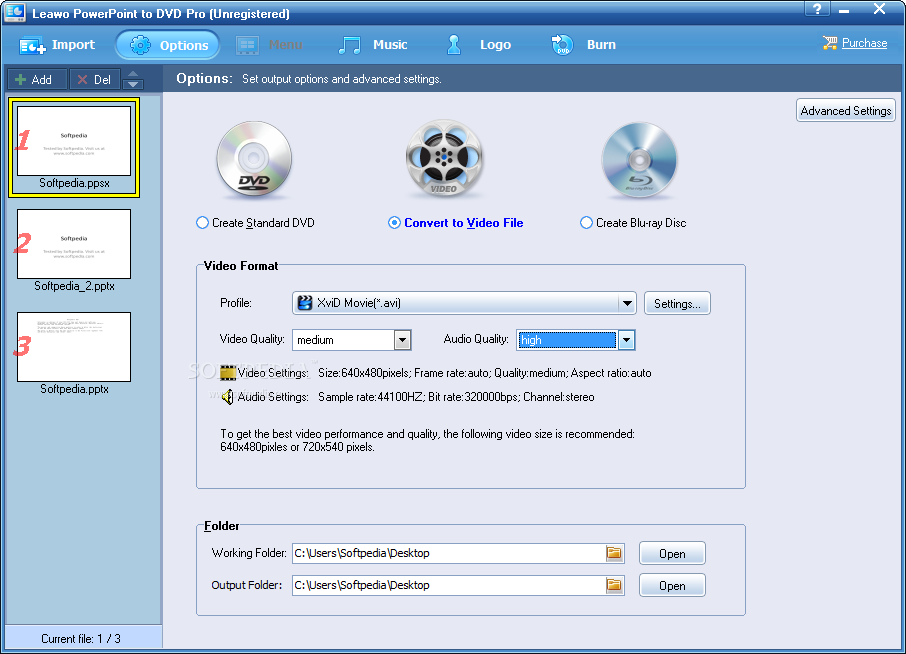906x654 pixels.
Task: Select the Softpedia.ppsx thumbnail
Action: [74, 147]
